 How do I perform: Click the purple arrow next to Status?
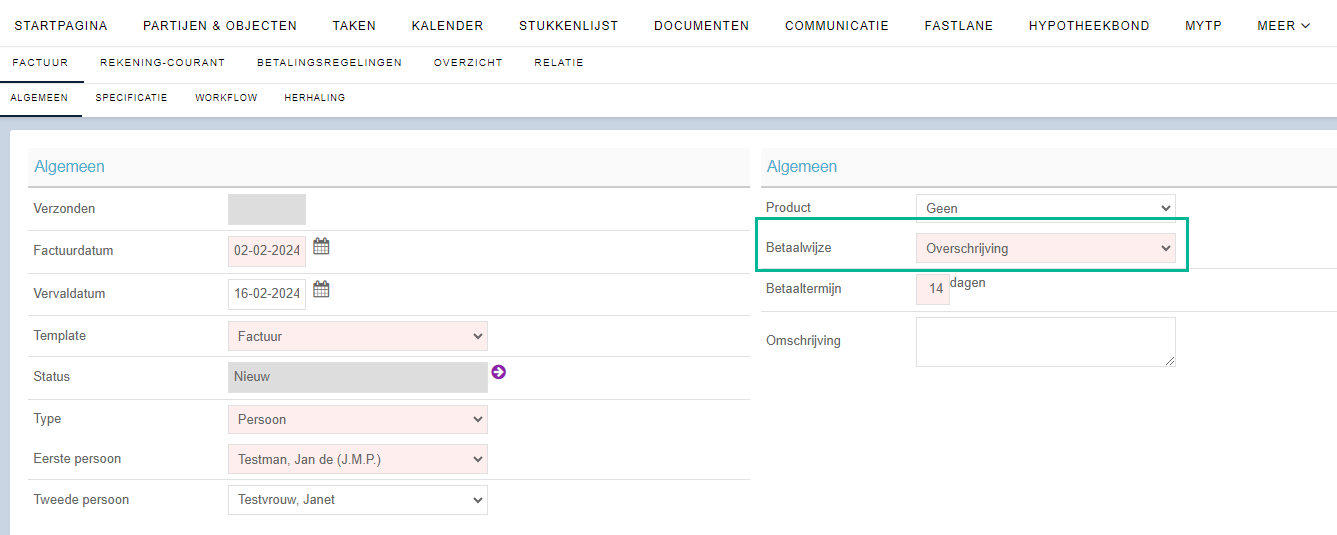point(499,372)
